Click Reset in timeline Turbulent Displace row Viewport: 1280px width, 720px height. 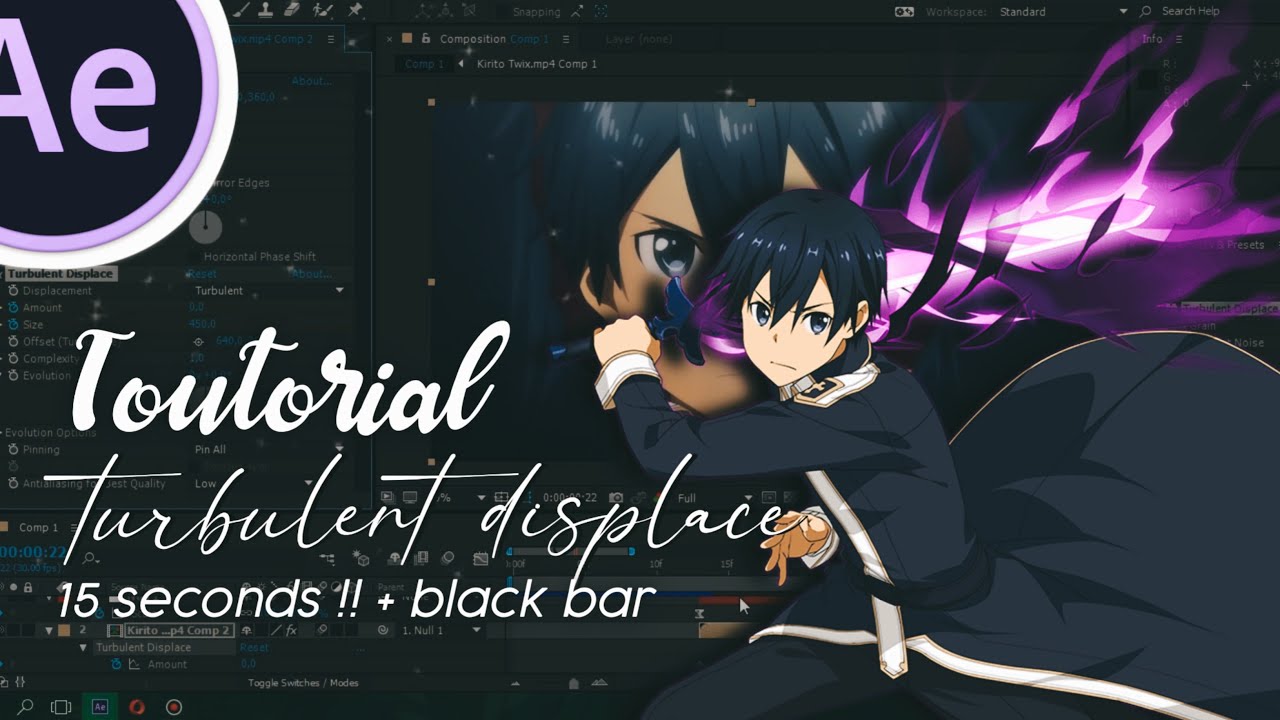(254, 648)
